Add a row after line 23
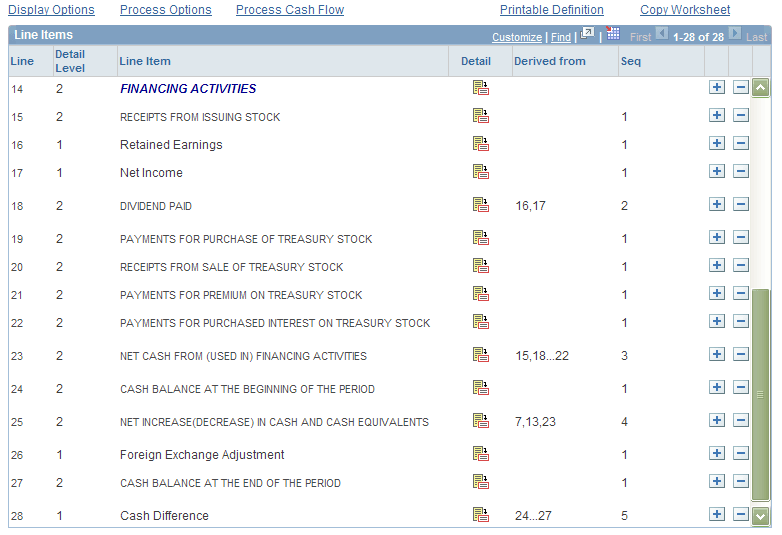Screen dimensions: 782x535 tap(717, 354)
